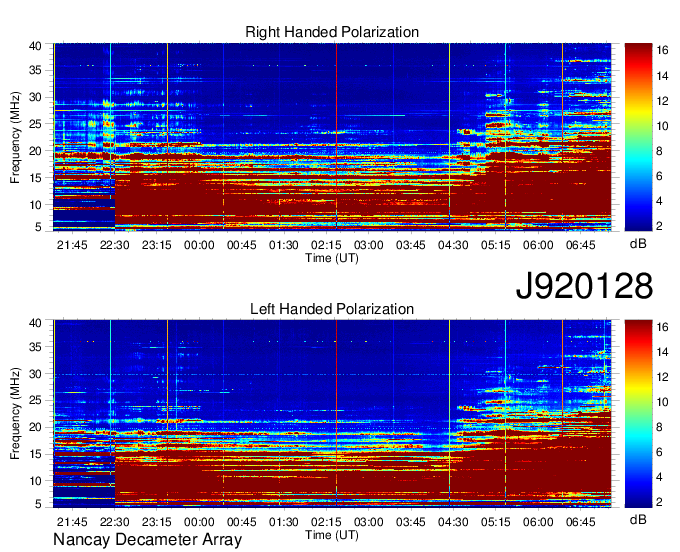Viewport: 680px width, 552px height.
Task: Click the 21:45 time tick on top plot
Action: (72, 245)
